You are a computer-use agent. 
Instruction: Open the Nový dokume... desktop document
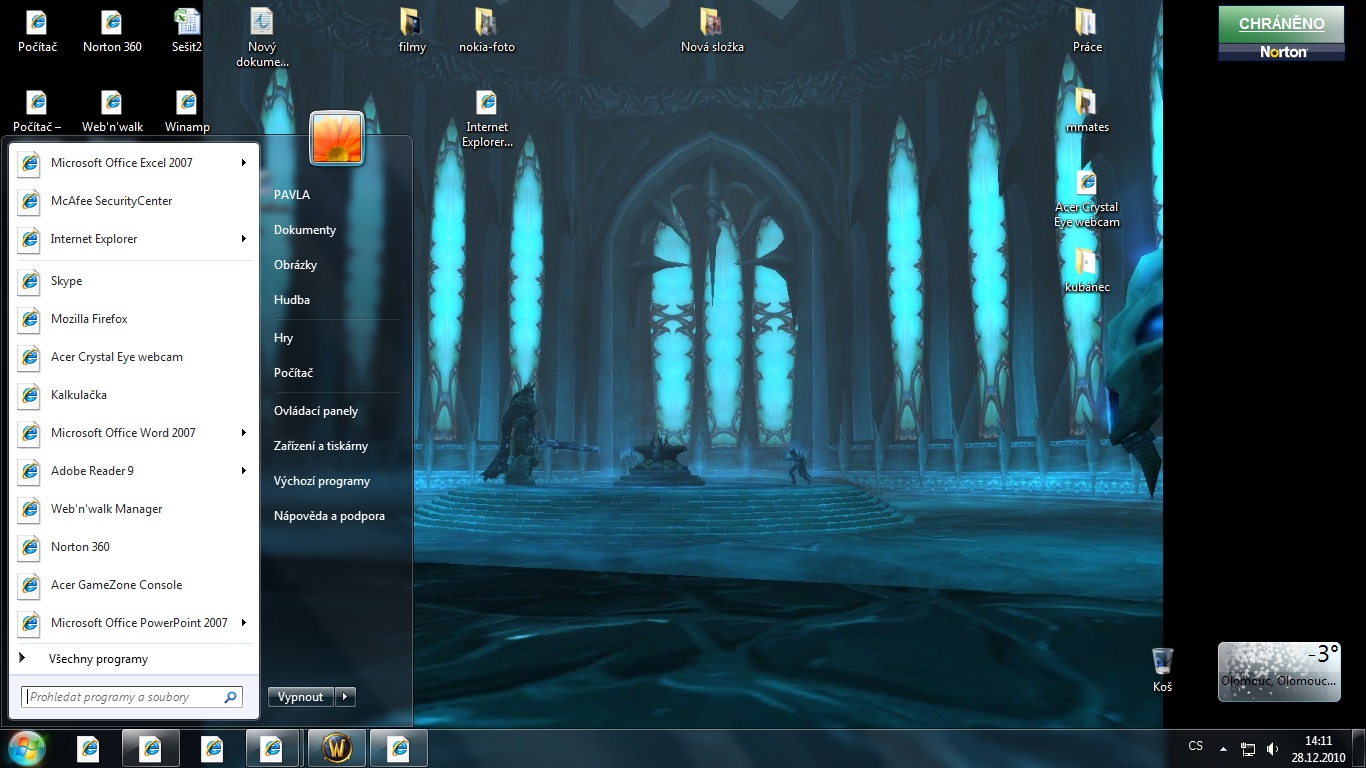point(262,37)
